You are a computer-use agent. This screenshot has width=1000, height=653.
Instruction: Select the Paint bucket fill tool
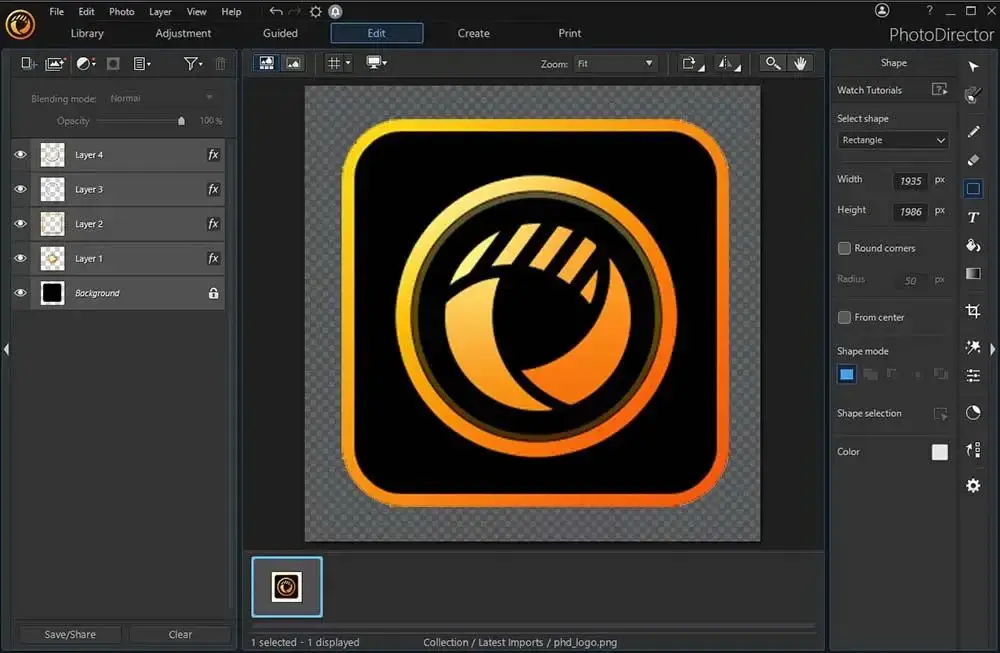click(973, 246)
